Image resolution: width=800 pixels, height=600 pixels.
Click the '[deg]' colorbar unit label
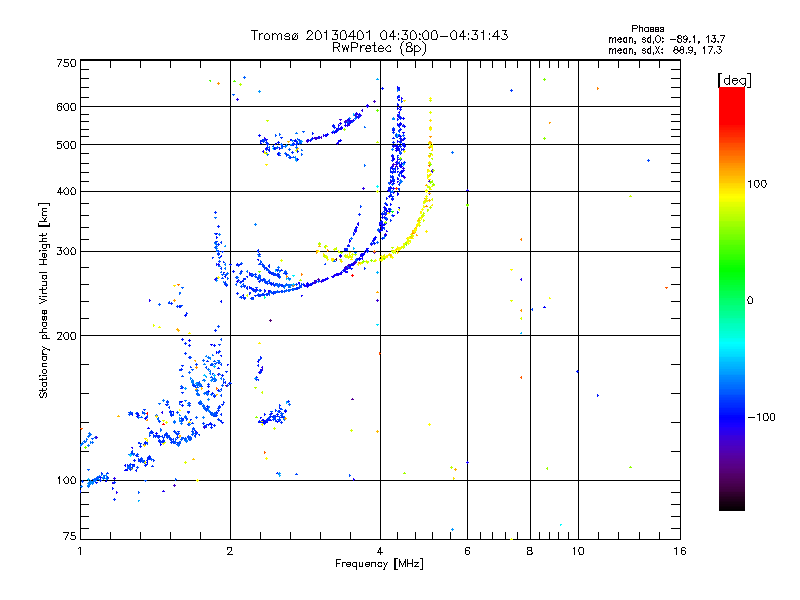tap(734, 80)
